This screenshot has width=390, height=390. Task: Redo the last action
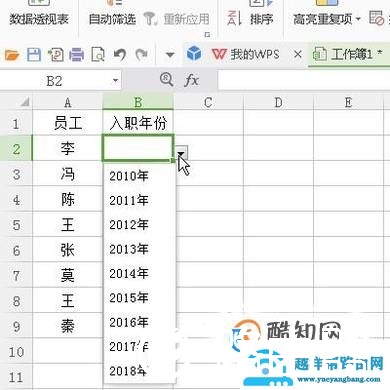click(142, 54)
